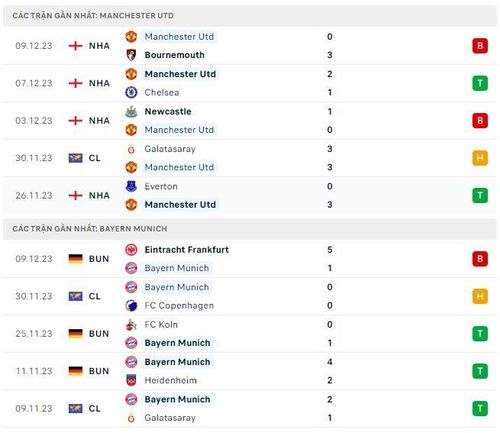The width and height of the screenshot is (500, 433).
Task: Click the Newcastle club crest icon
Action: coord(131,112)
